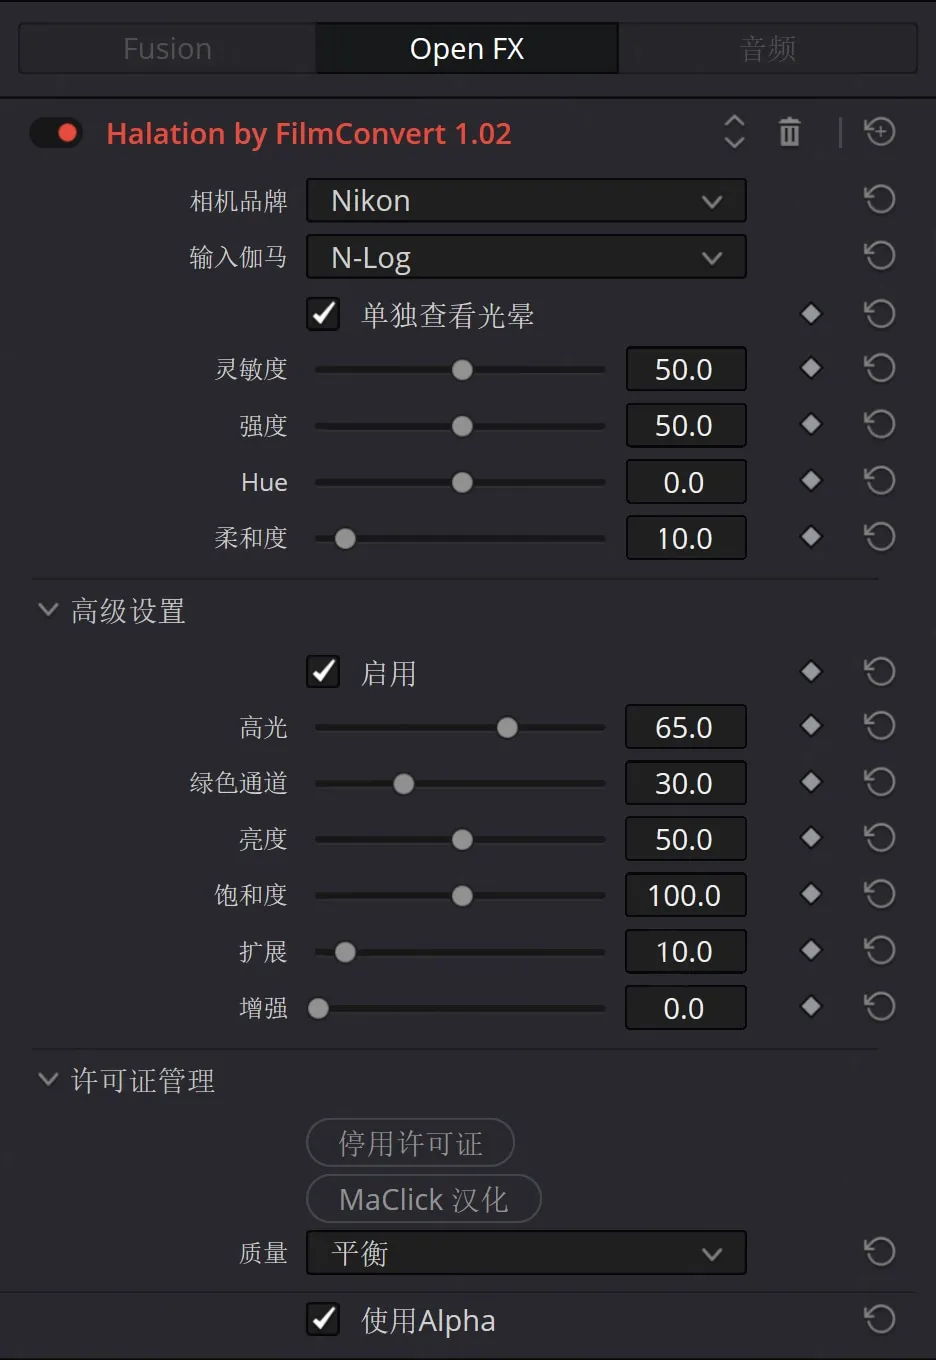Collapse the 高级设置 section
This screenshot has height=1360, width=936.
coord(48,610)
